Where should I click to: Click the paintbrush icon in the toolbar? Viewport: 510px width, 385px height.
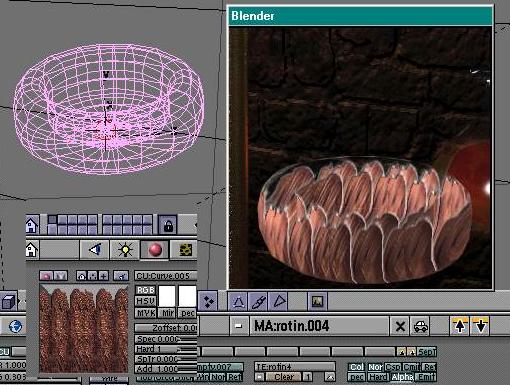[259, 301]
